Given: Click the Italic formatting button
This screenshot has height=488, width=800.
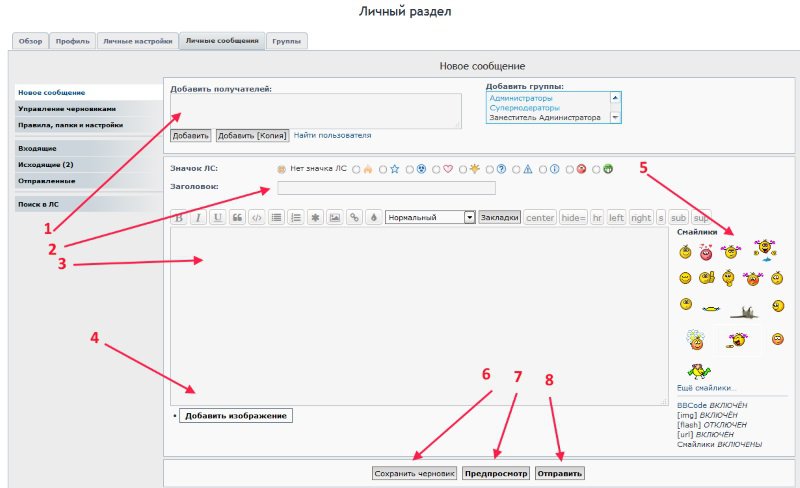Looking at the screenshot, I should (198, 217).
